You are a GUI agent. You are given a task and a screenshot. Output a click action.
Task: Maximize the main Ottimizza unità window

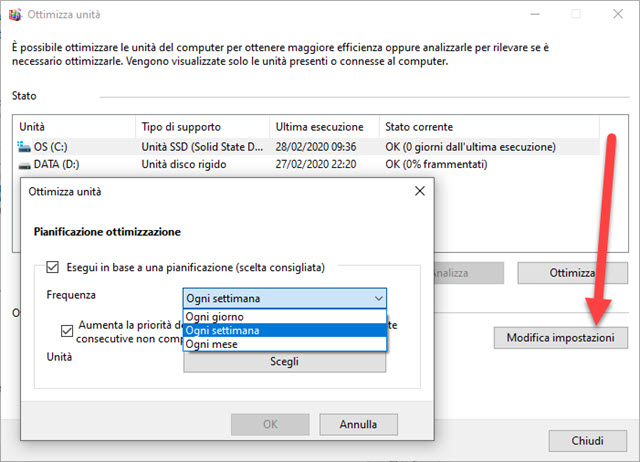coord(577,15)
